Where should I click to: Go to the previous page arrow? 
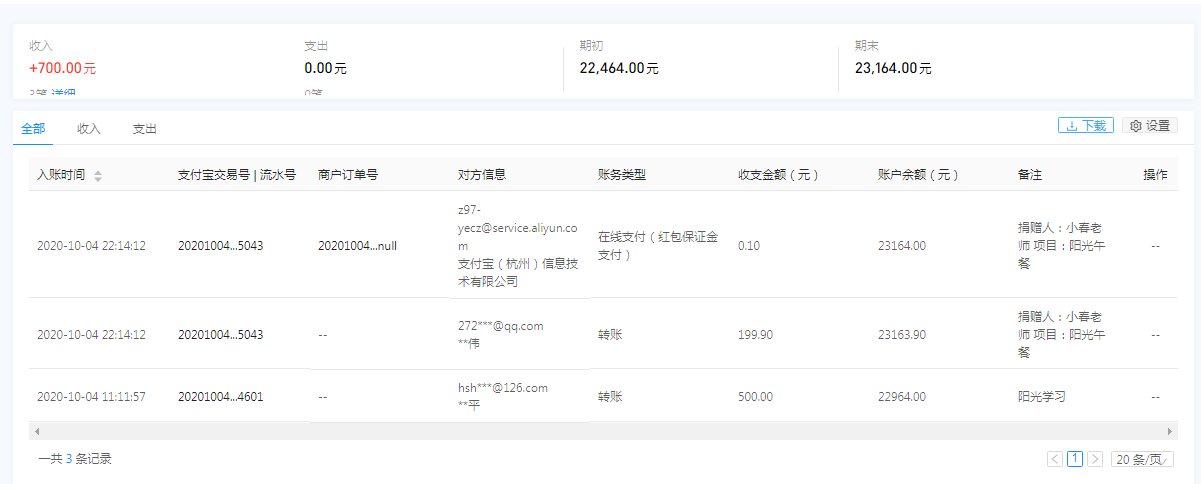[x=1055, y=459]
